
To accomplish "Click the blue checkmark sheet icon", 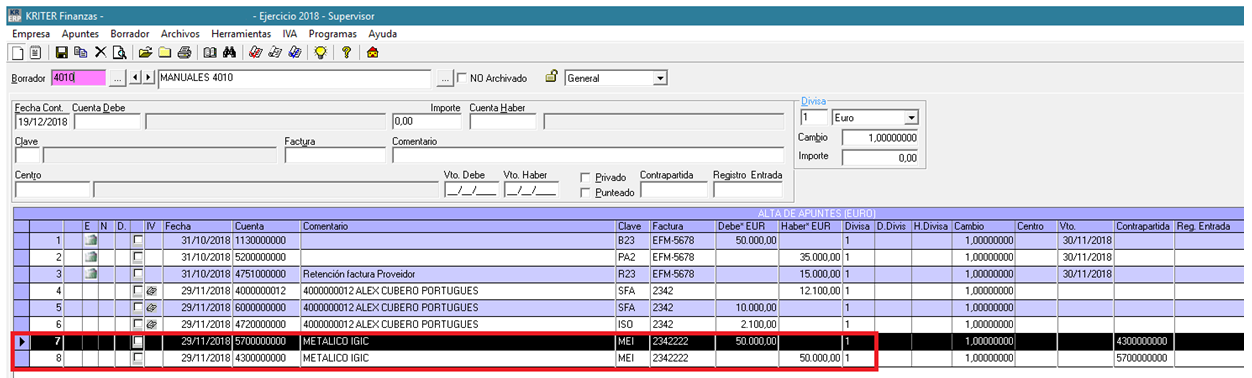I will (x=294, y=52).
